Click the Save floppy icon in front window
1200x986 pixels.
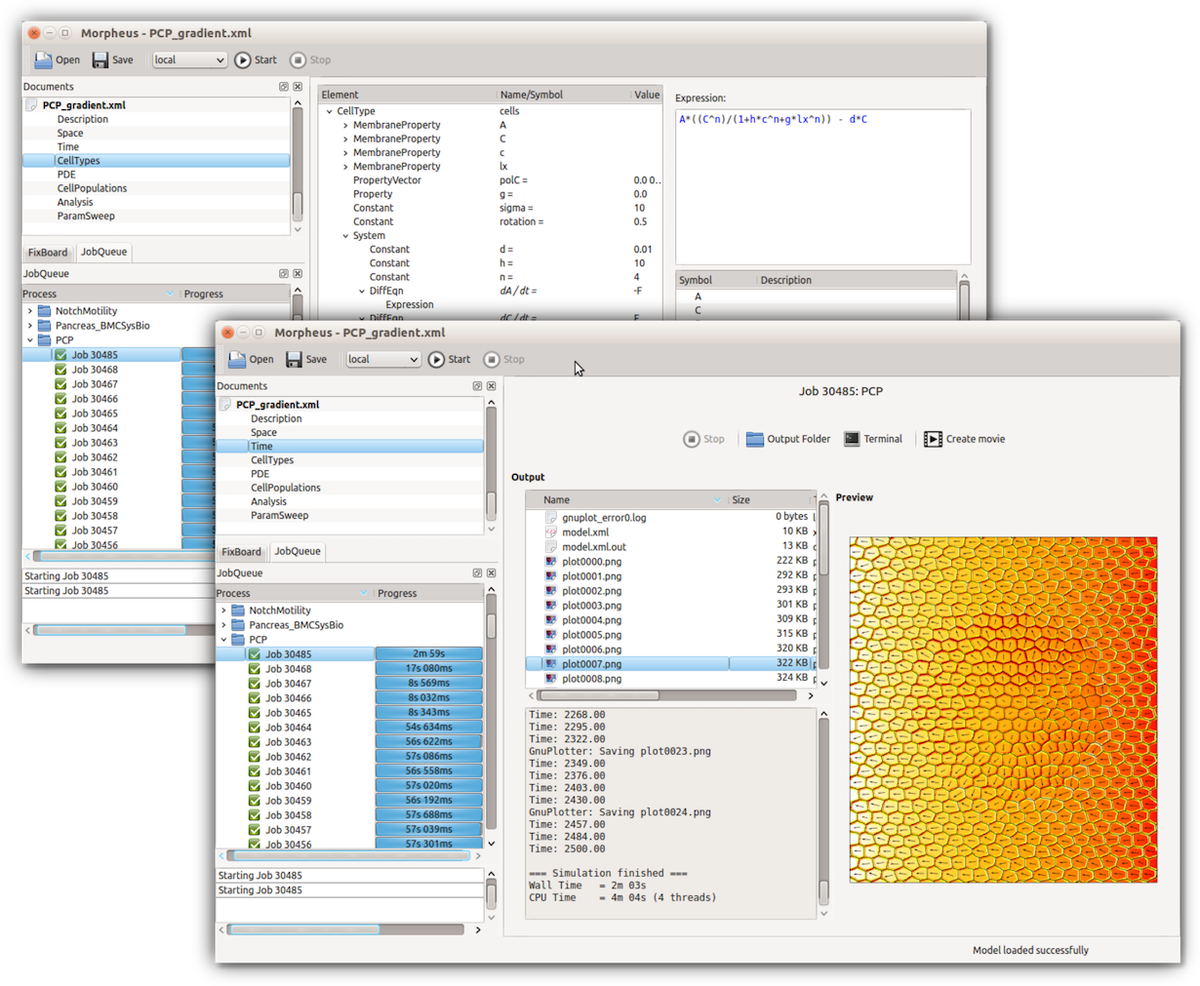(294, 360)
